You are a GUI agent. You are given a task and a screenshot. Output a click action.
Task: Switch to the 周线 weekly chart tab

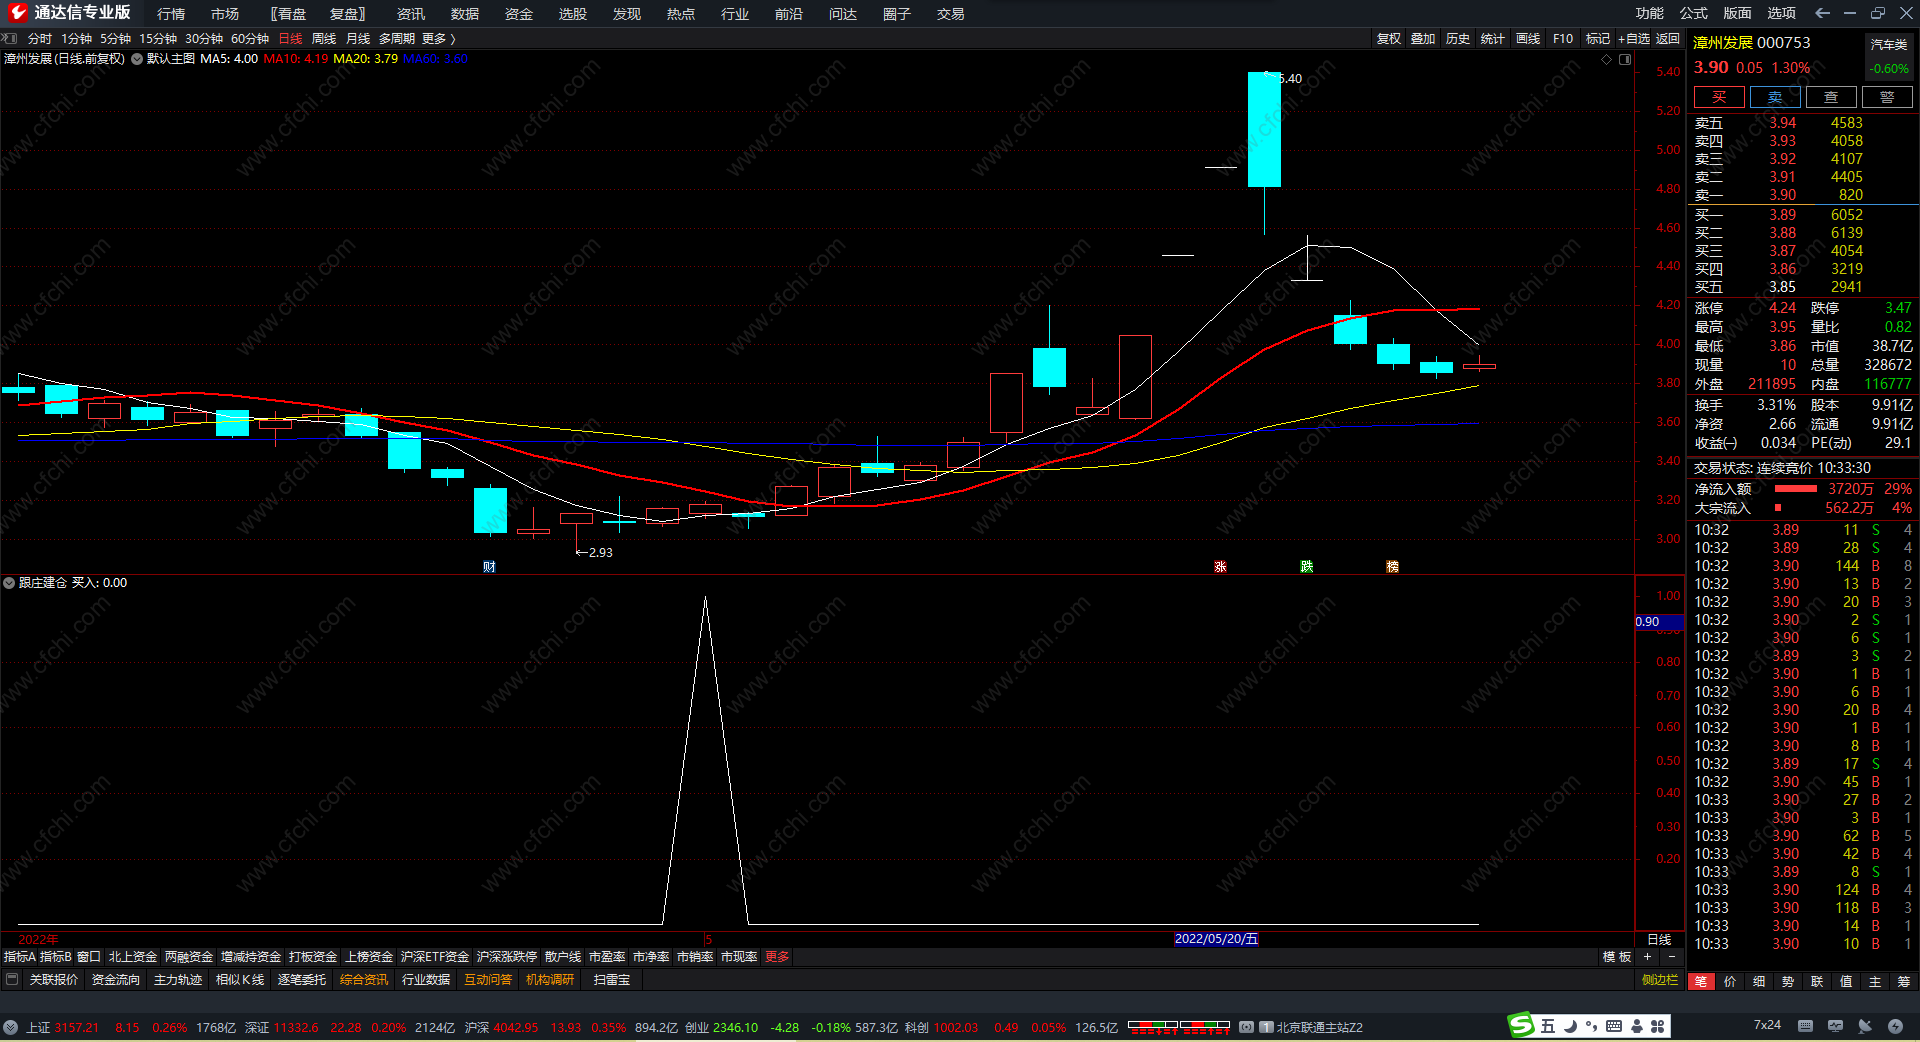pyautogui.click(x=324, y=39)
